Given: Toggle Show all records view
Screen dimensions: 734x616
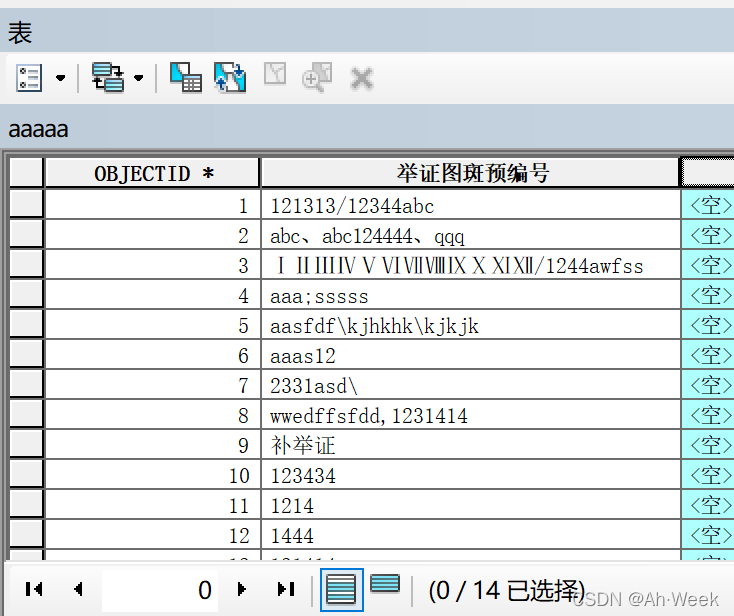Looking at the screenshot, I should 342,590.
